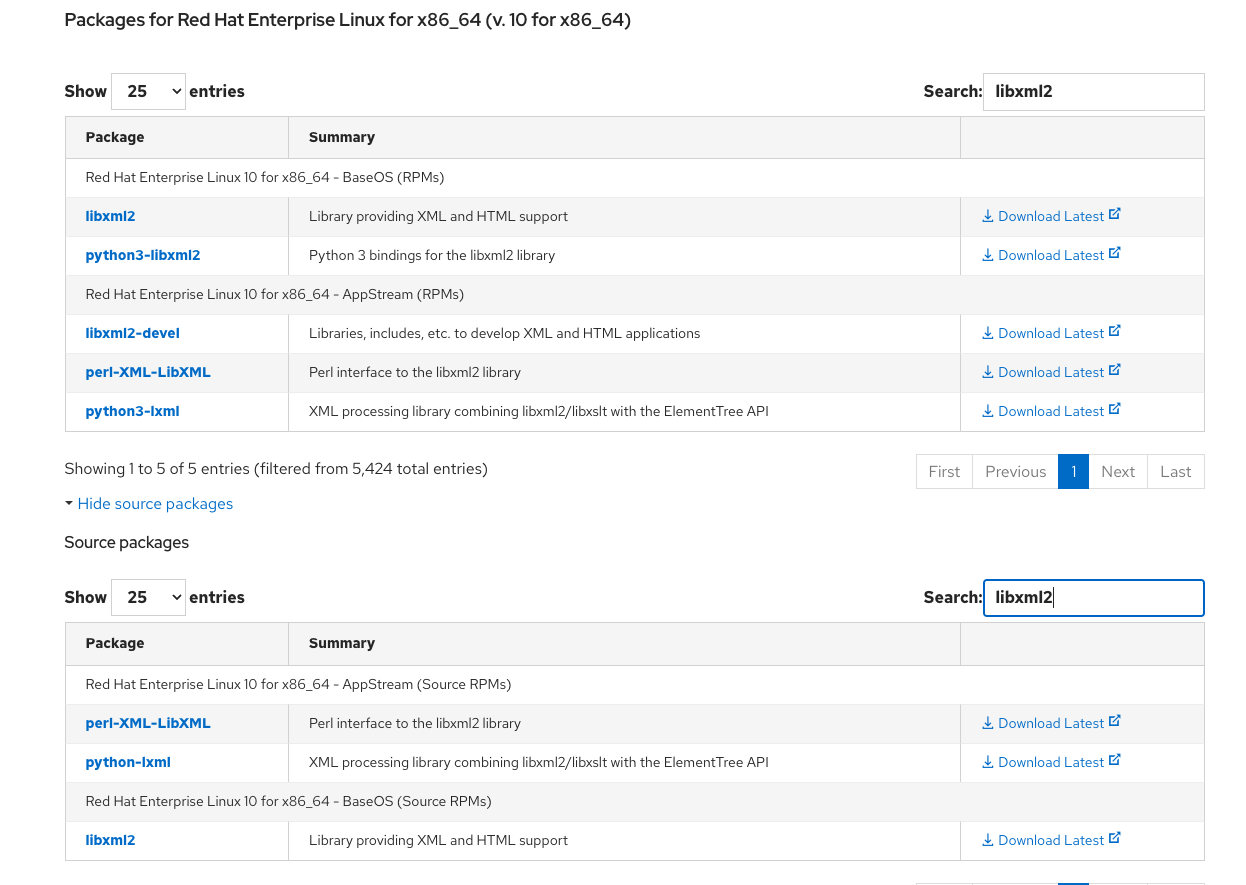Click external-link icon for python3-lxml
The image size is (1246, 885).
click(x=1115, y=409)
